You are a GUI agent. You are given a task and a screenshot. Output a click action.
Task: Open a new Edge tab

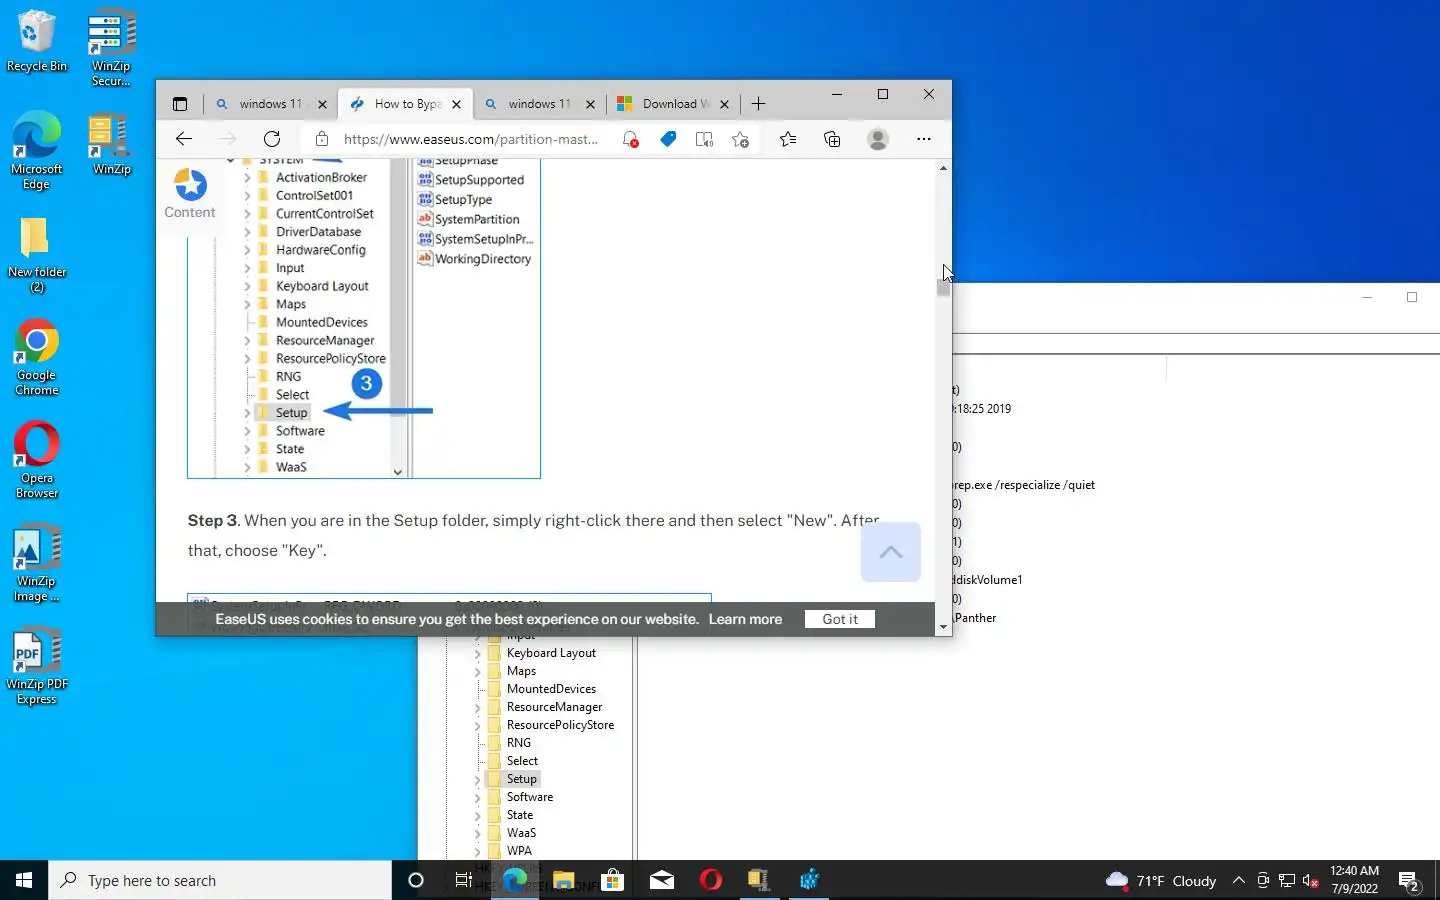759,104
